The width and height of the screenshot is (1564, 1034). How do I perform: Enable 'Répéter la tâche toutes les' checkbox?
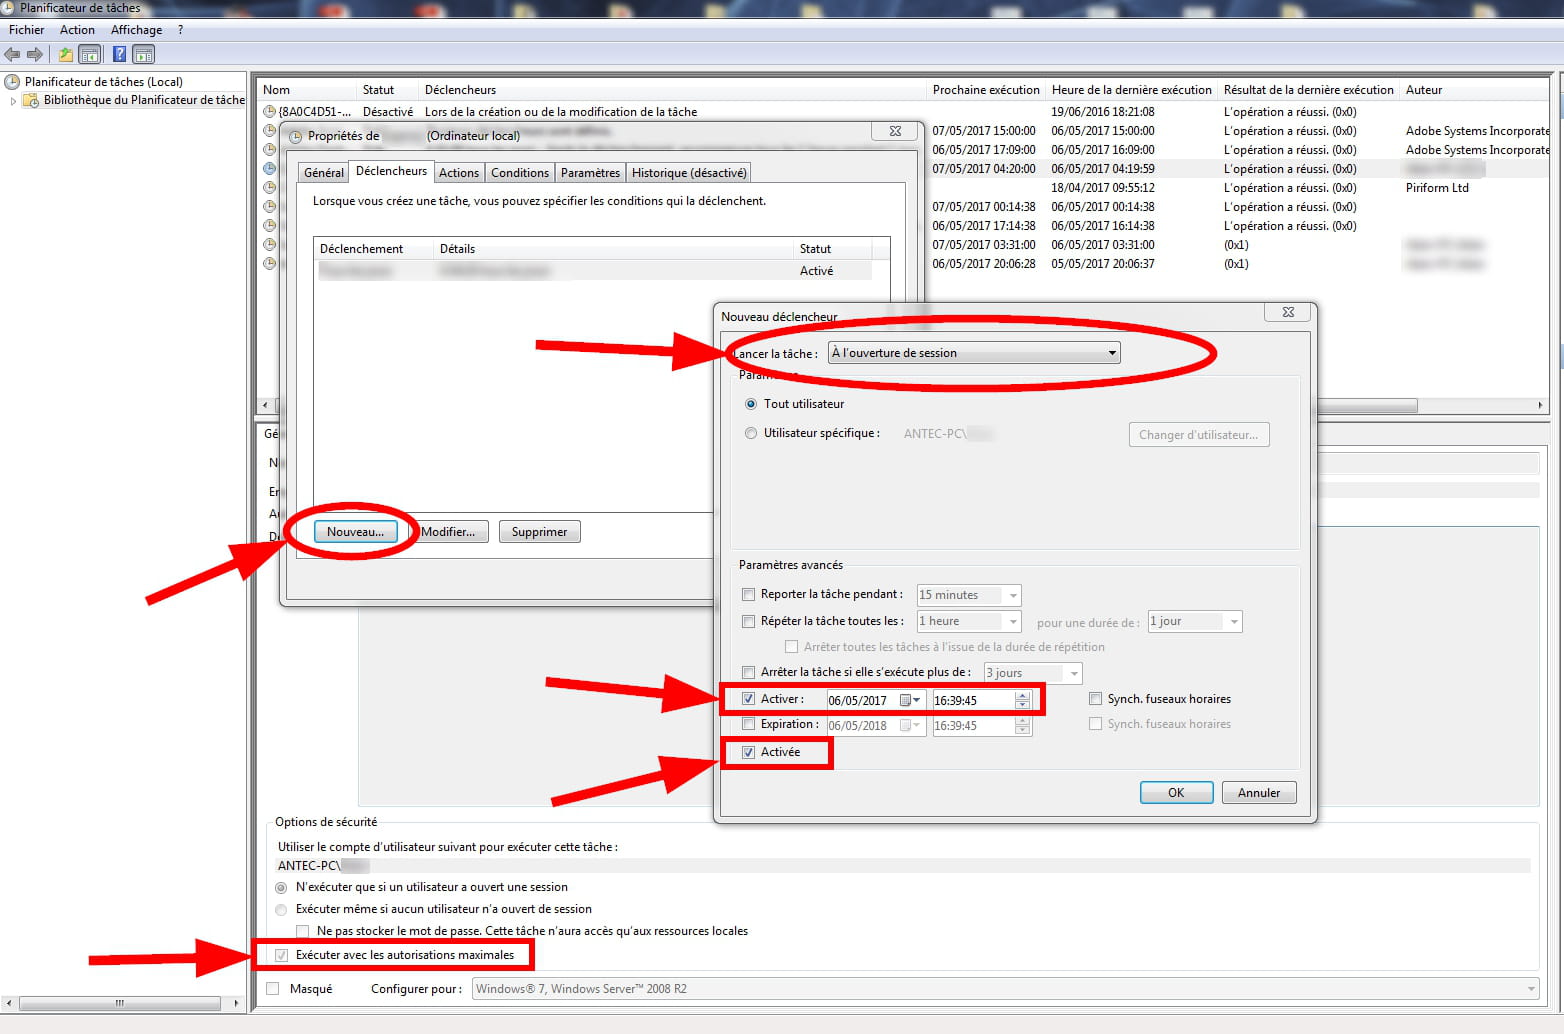coord(749,621)
